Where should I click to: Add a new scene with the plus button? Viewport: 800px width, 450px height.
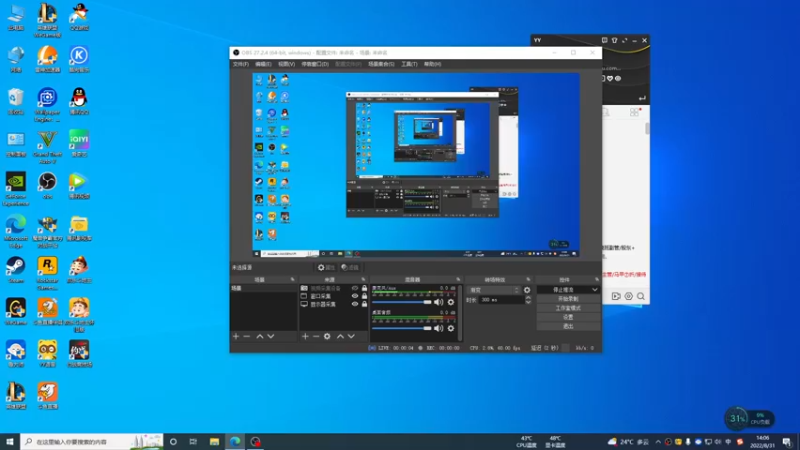236,336
